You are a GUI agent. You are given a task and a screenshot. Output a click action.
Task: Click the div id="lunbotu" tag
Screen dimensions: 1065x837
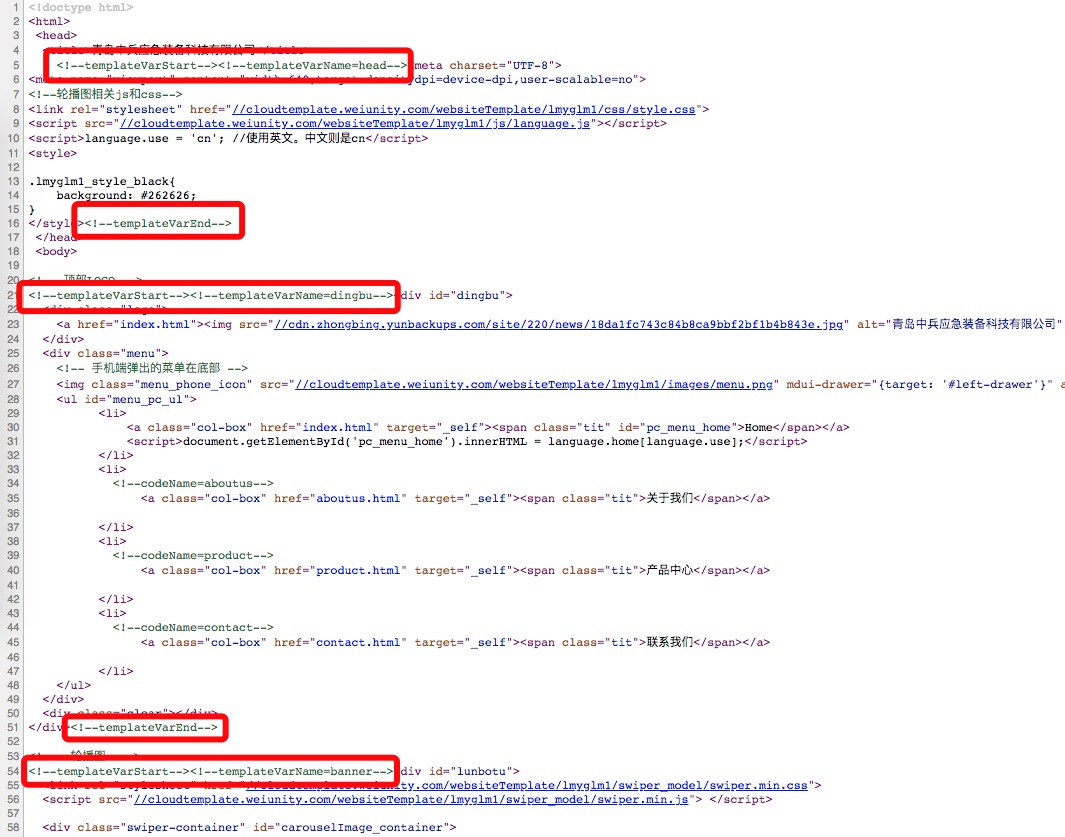[460, 772]
